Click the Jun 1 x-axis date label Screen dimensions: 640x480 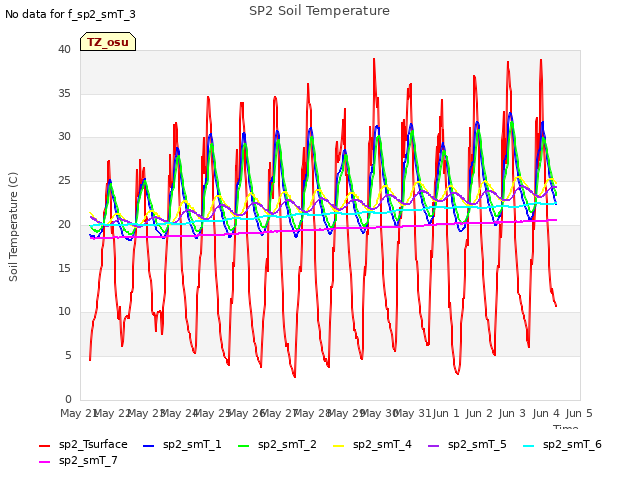click(x=446, y=413)
